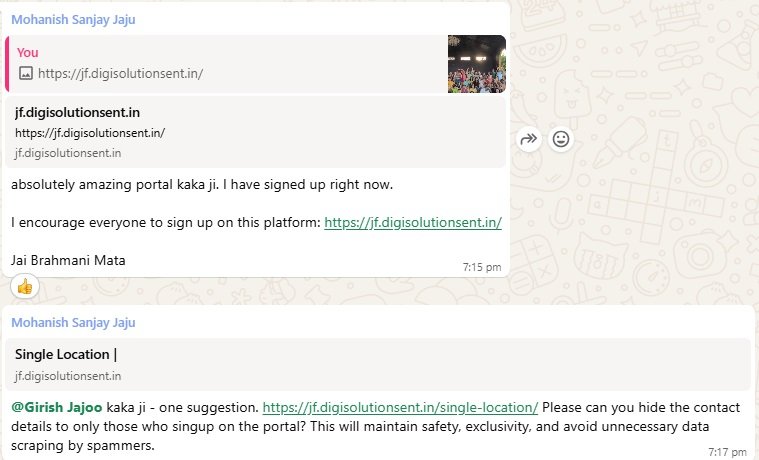Open the bold jf.digisolutionsent.in preview title
Viewport: 759px width, 460px height.
(77, 113)
